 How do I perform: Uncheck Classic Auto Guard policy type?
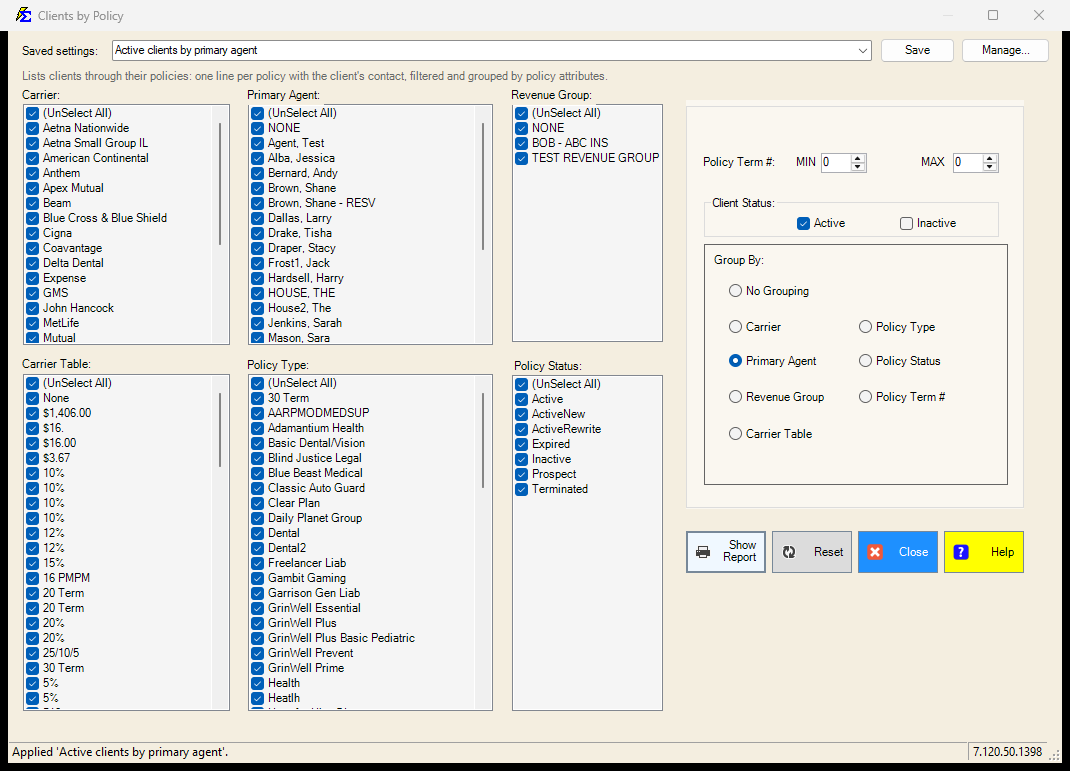[257, 489]
